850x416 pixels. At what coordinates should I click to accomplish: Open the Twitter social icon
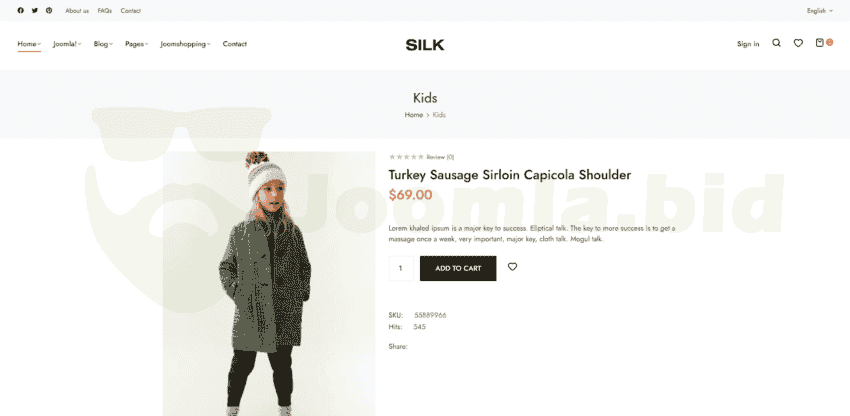click(x=35, y=10)
